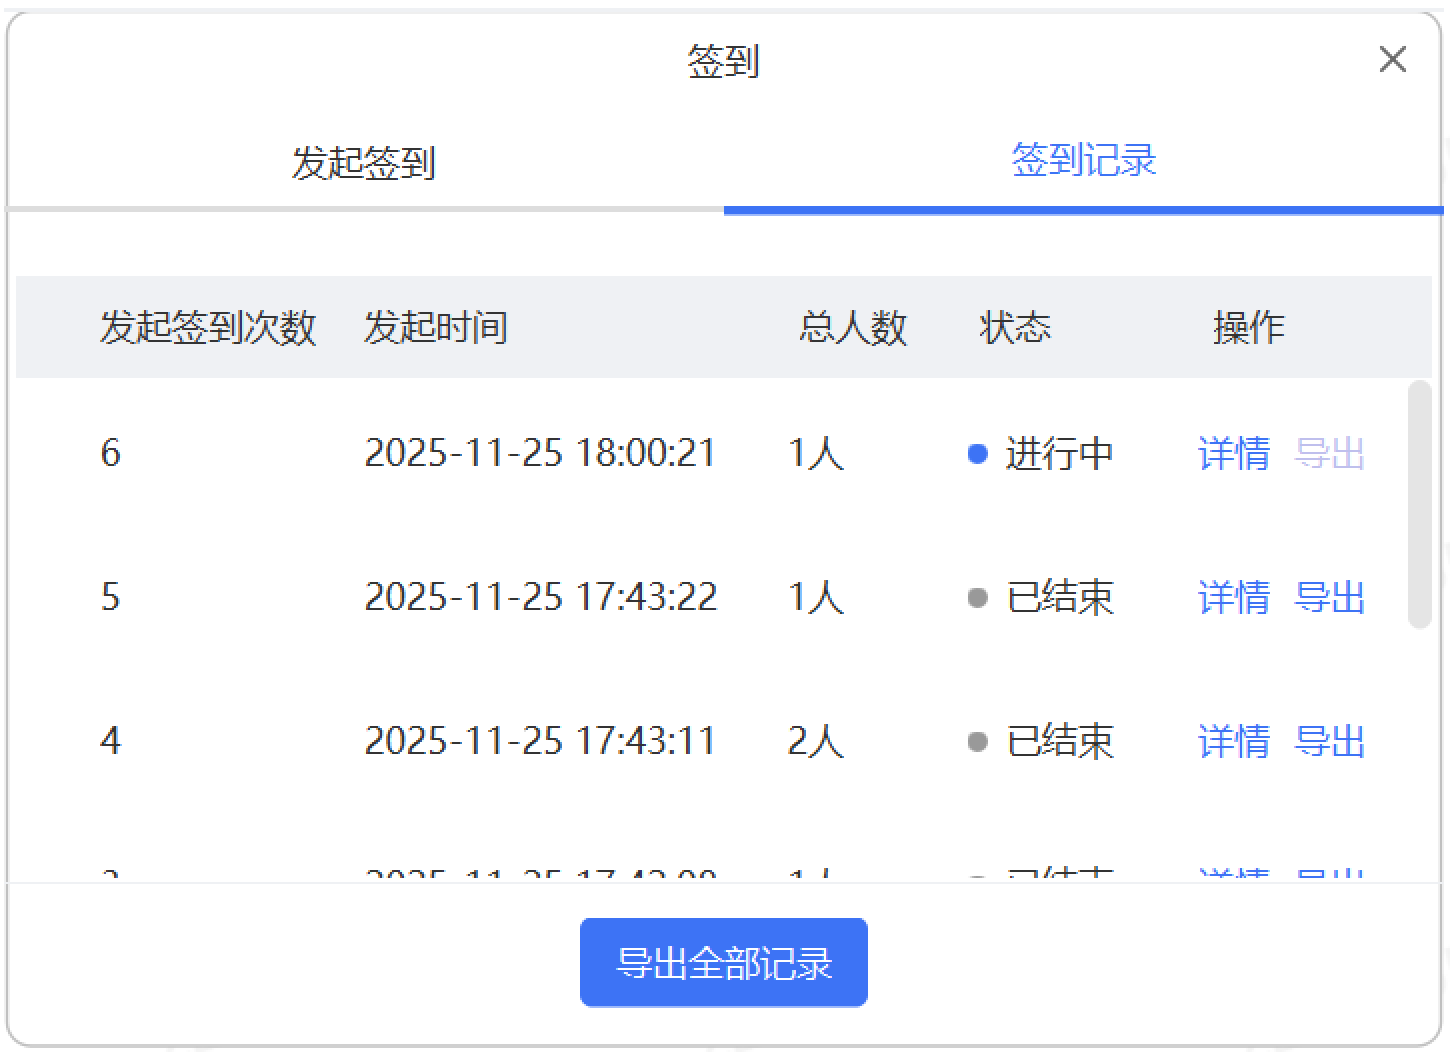Click the grey 已结束 dot in record 5

pyautogui.click(x=978, y=598)
